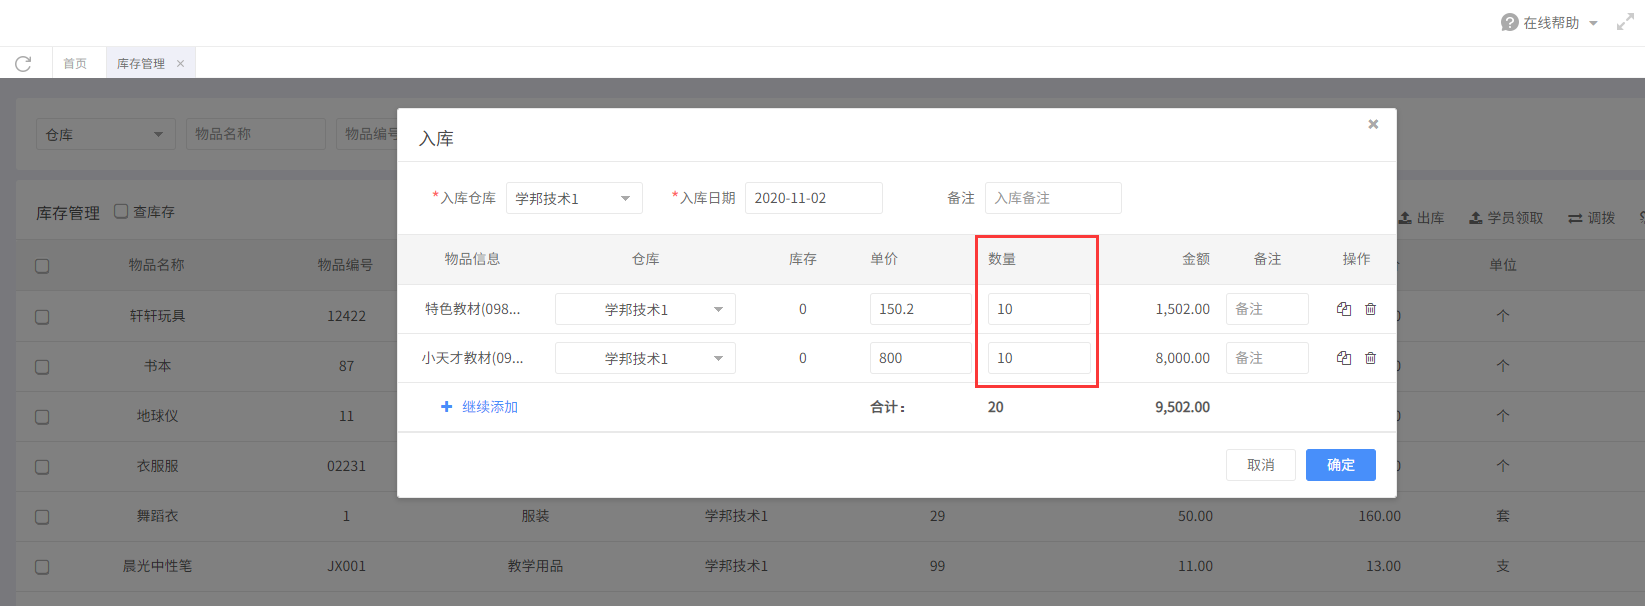Check the 地球仪 row checkbox
The image size is (1645, 606).
42,417
